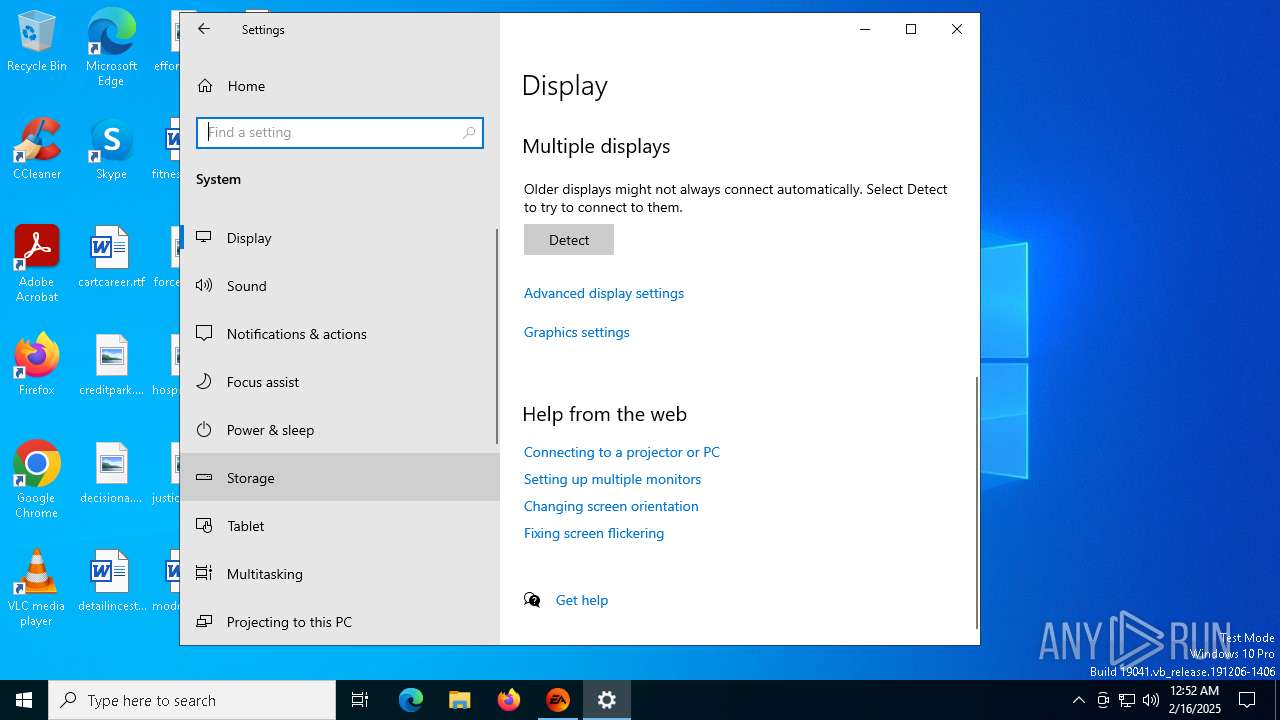The width and height of the screenshot is (1280, 720).
Task: Click the Get help link
Action: (582, 600)
